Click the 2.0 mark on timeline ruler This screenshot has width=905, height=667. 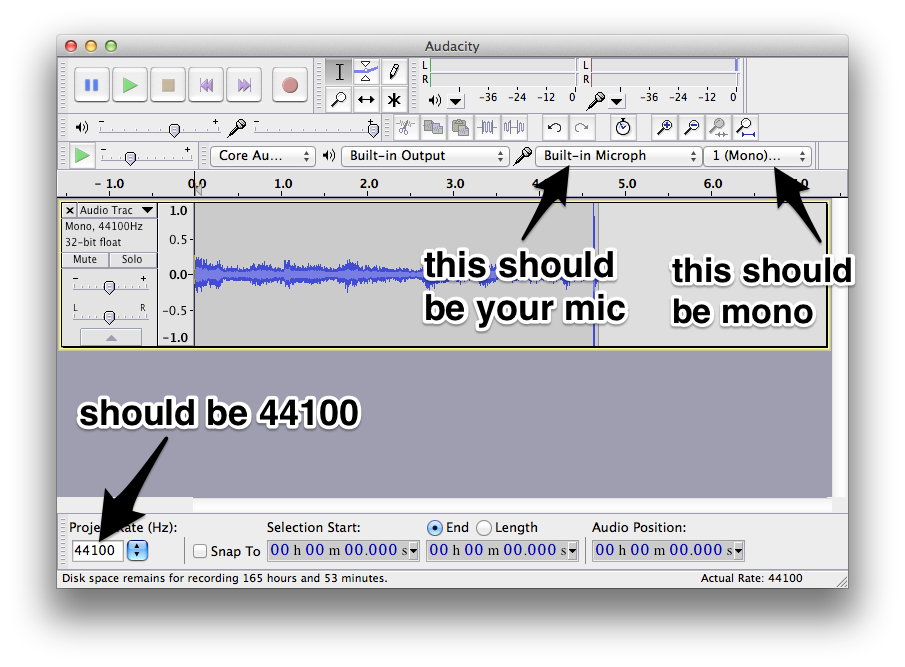(x=369, y=183)
